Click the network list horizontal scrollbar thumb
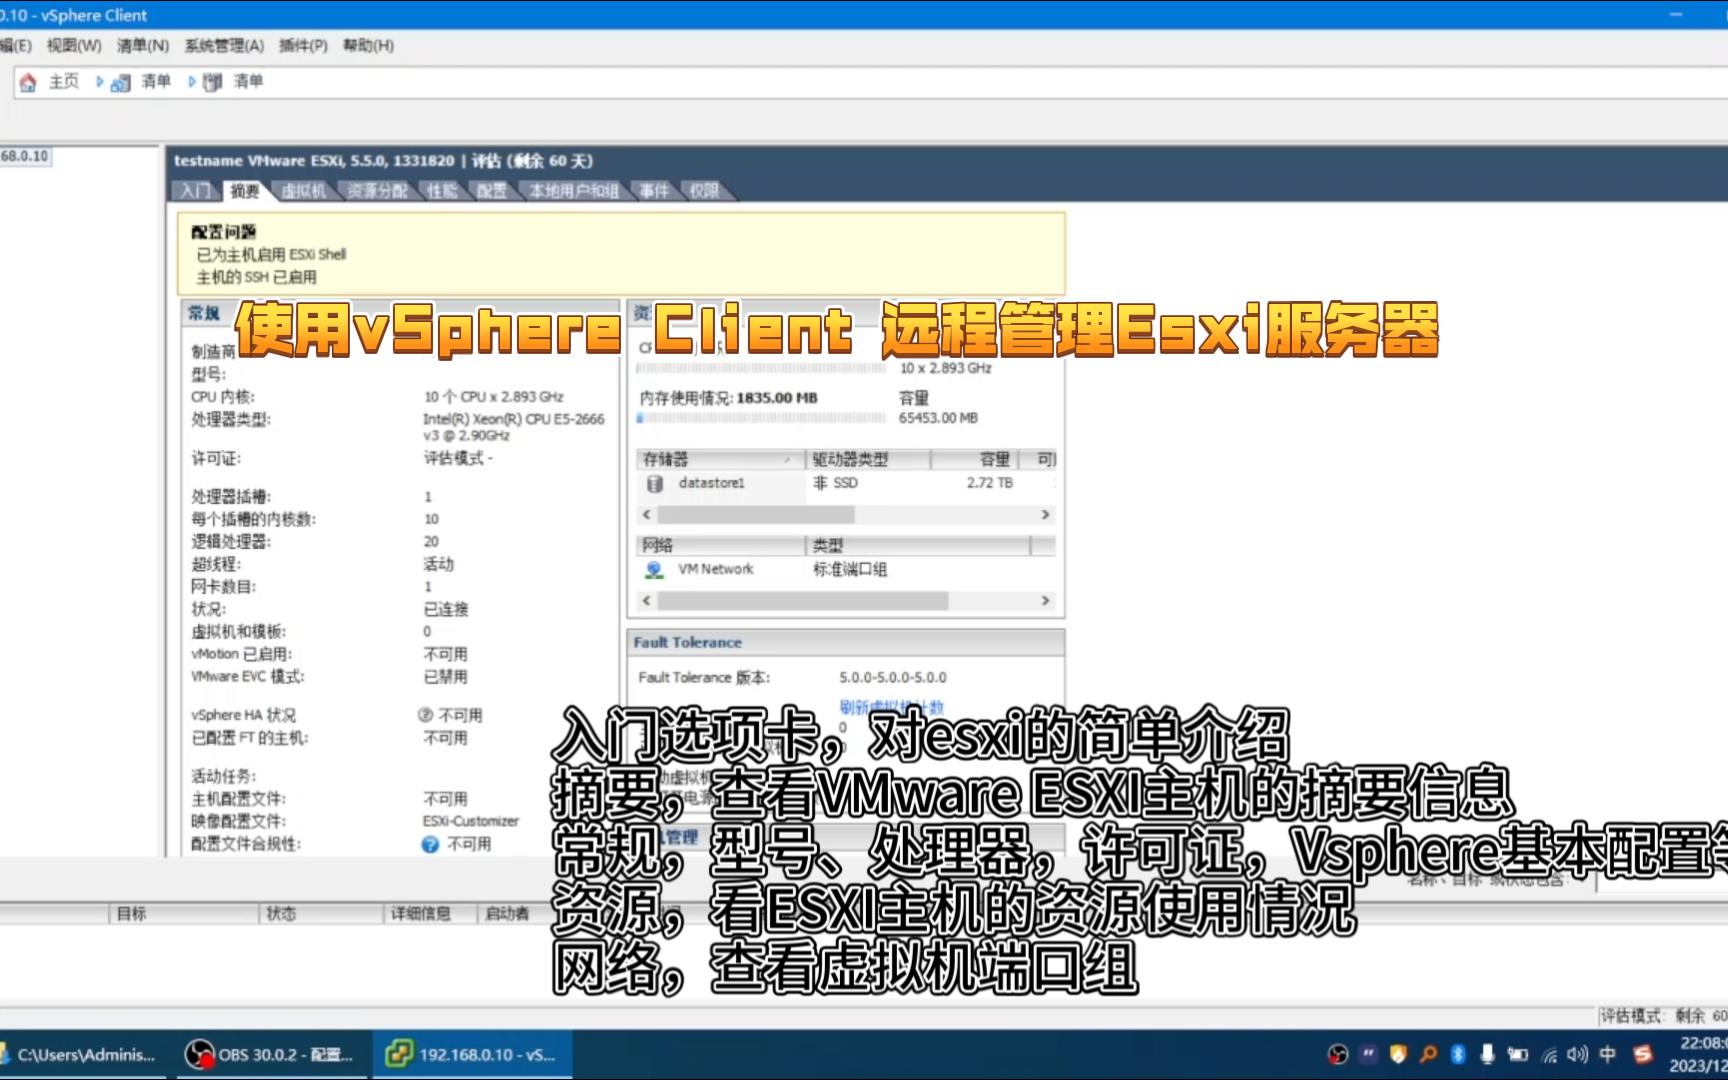 pyautogui.click(x=803, y=601)
